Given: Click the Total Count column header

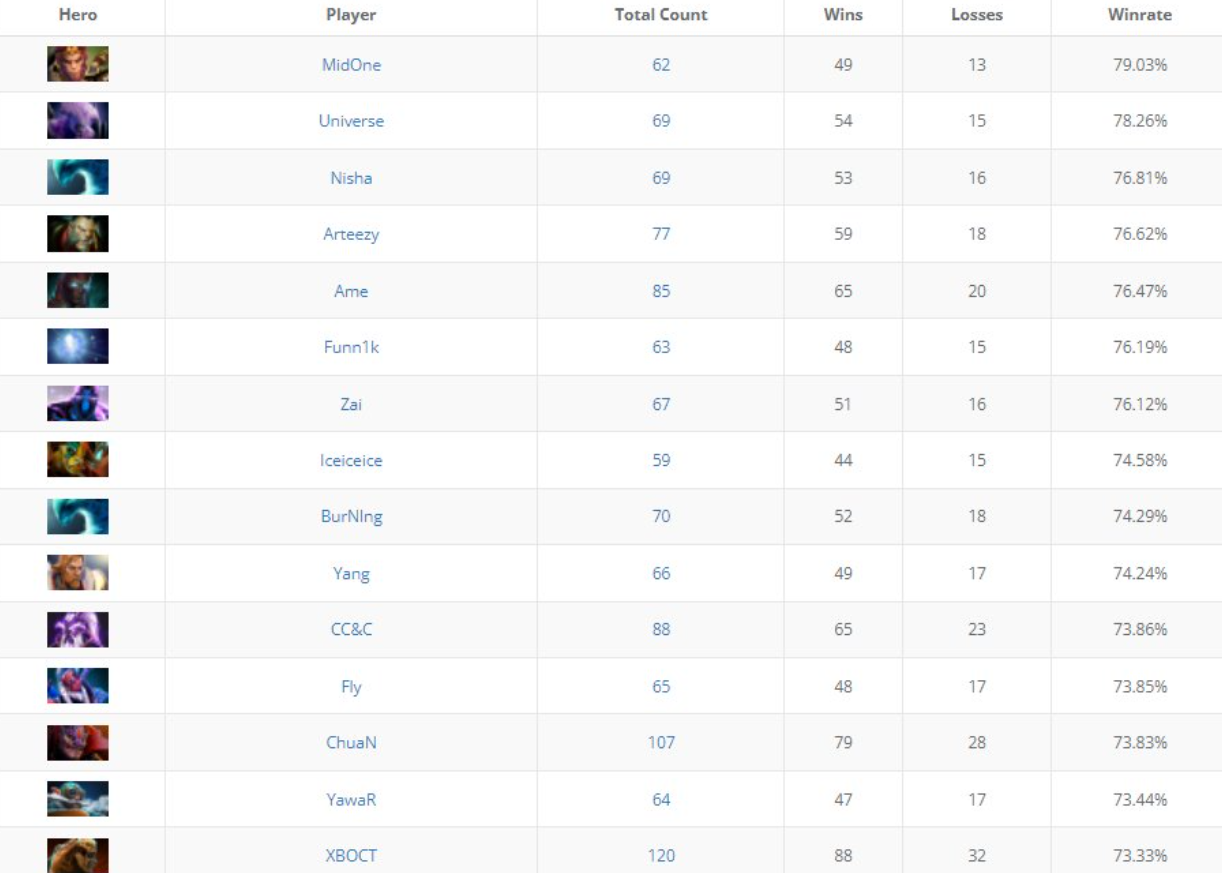Looking at the screenshot, I should coord(661,15).
